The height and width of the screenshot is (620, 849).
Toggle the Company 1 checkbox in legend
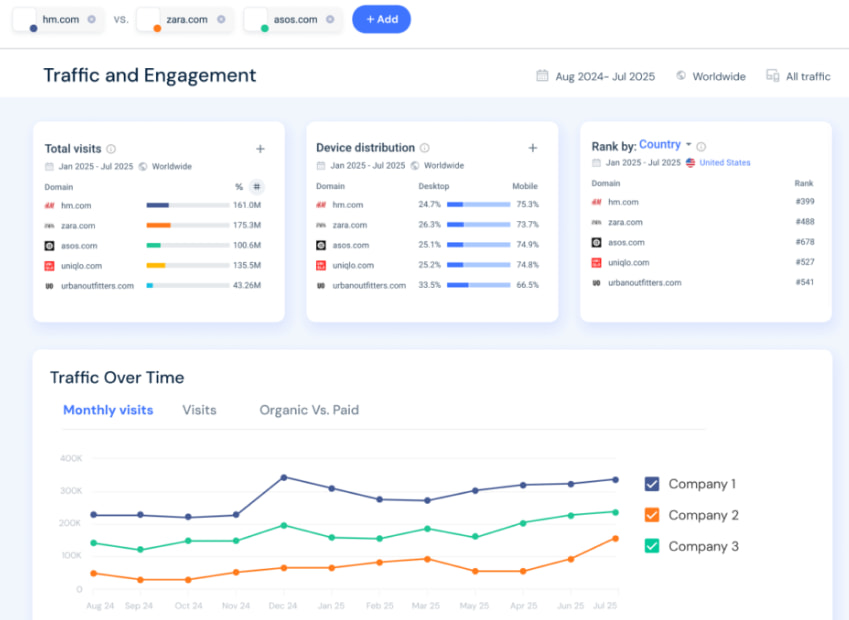pyautogui.click(x=652, y=484)
